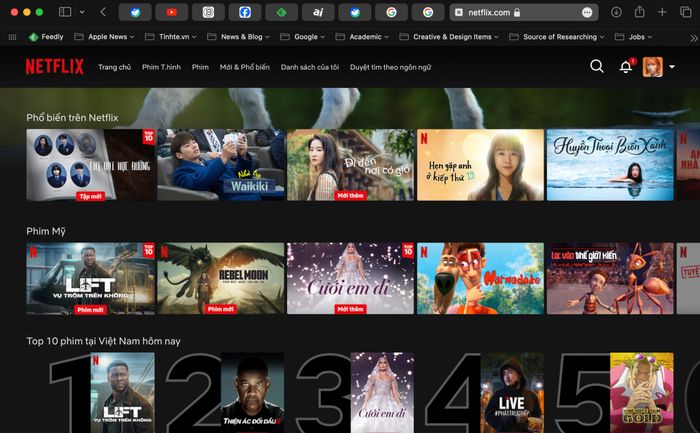The width and height of the screenshot is (700, 433).
Task: Switch to the first Twitter bird tab
Action: [135, 12]
